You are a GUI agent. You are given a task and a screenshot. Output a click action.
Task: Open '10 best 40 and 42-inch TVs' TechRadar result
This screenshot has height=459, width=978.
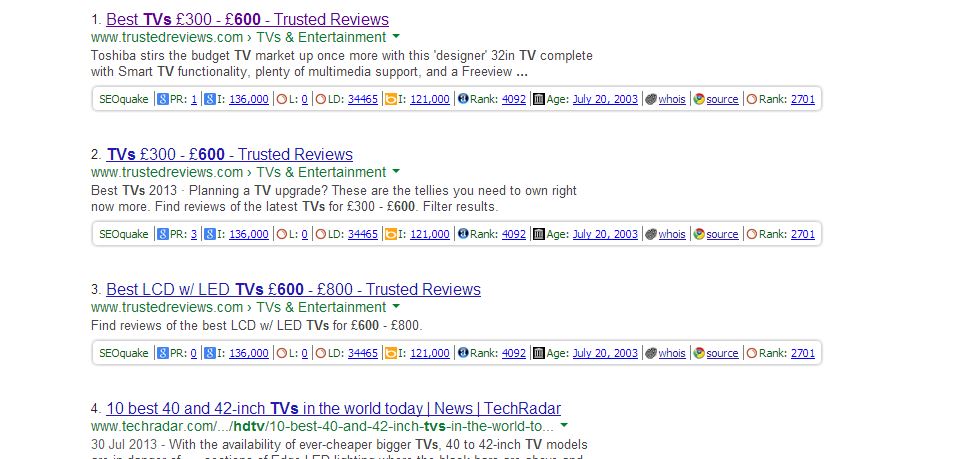[x=334, y=409]
